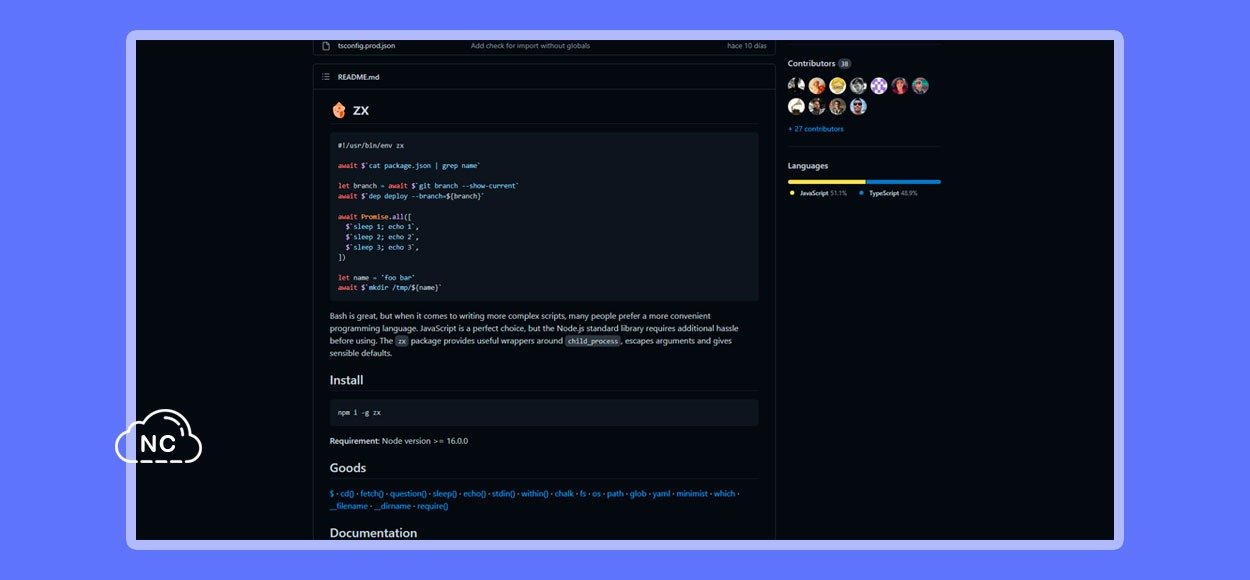Open the yellow round contributor avatar
Screen dimensions: 1250x580
click(x=838, y=86)
